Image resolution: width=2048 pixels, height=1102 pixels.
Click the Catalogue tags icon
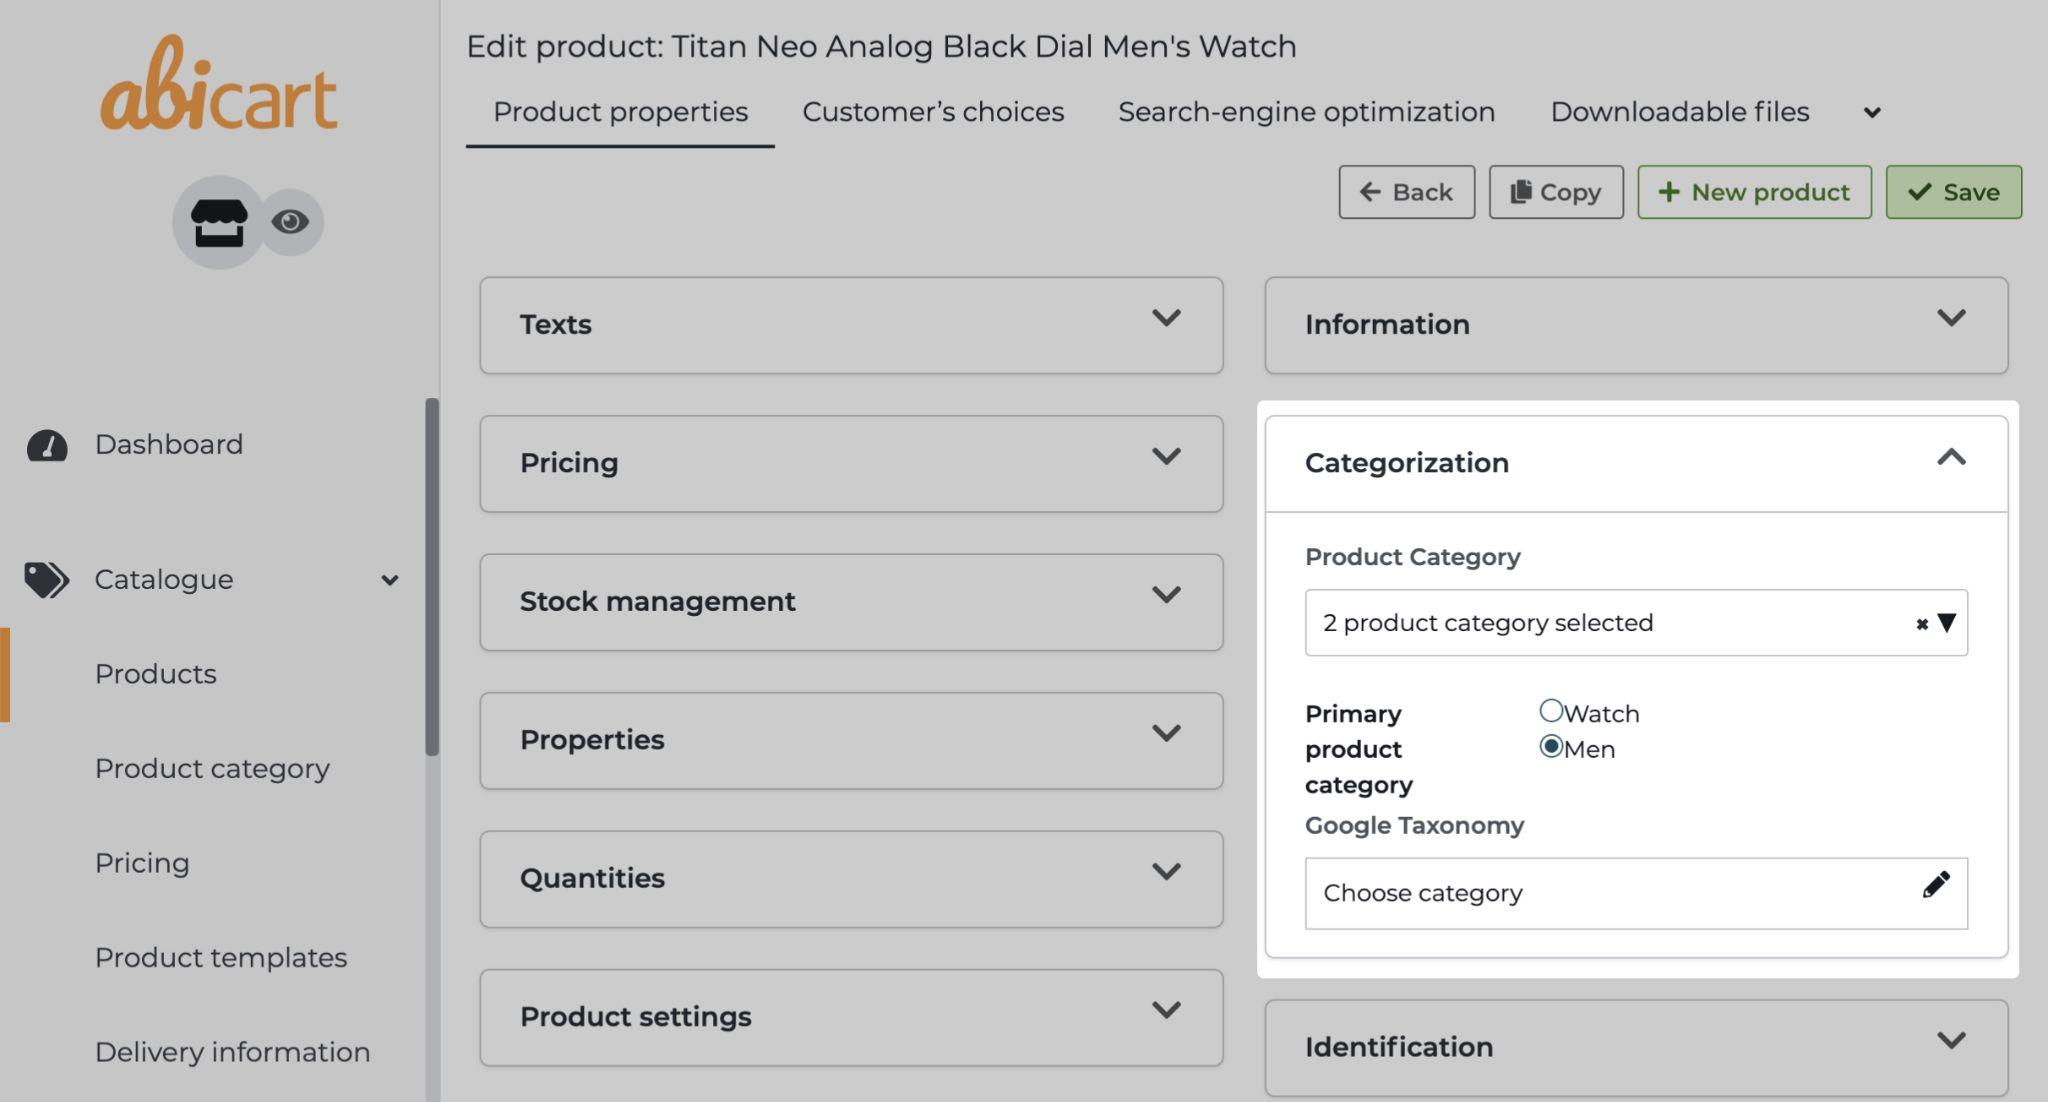(47, 580)
